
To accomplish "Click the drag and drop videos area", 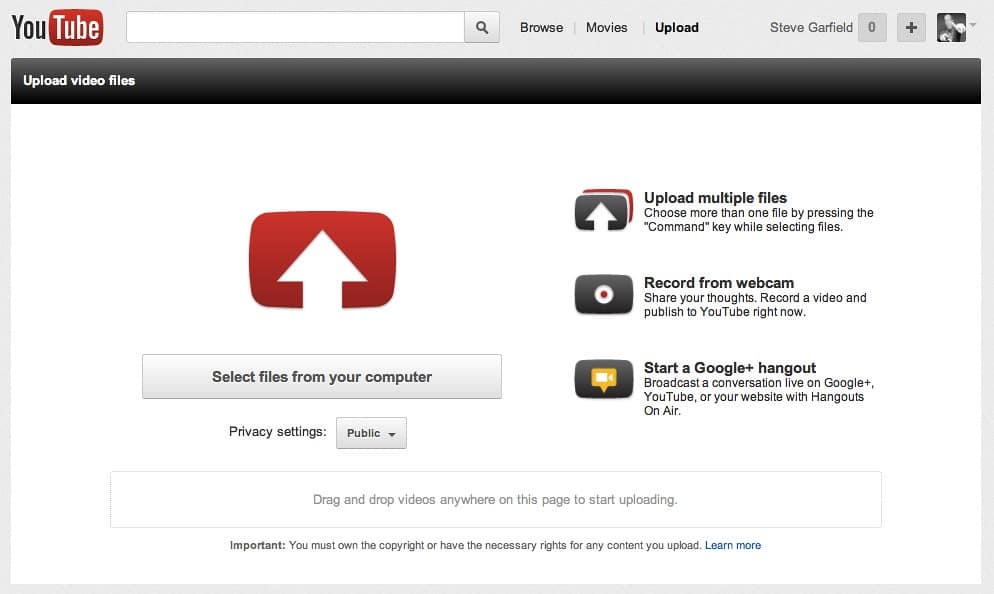I will click(x=496, y=500).
